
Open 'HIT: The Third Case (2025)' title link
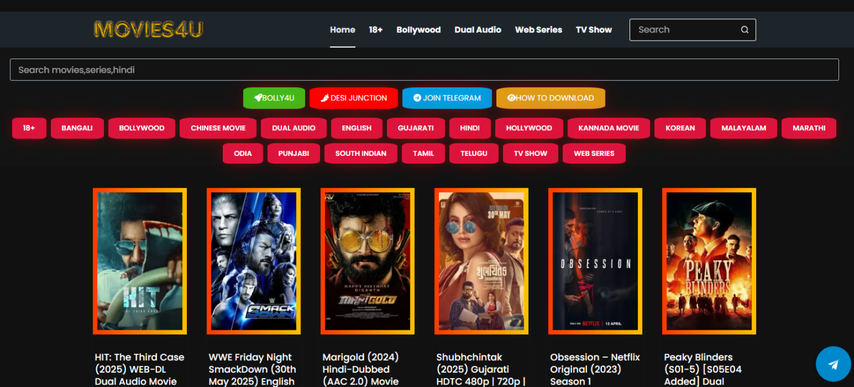(139, 370)
